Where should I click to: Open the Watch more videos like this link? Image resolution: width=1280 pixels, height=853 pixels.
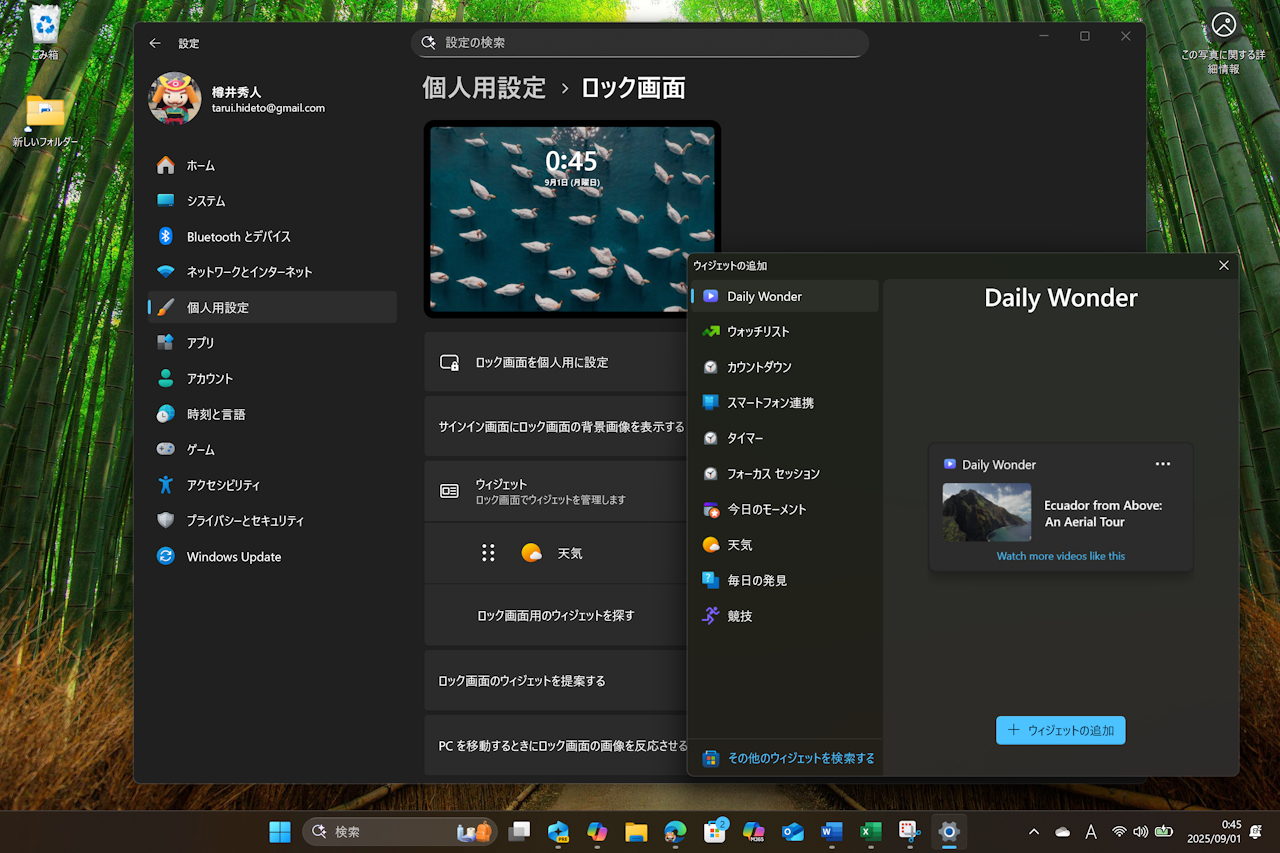[x=1060, y=555]
